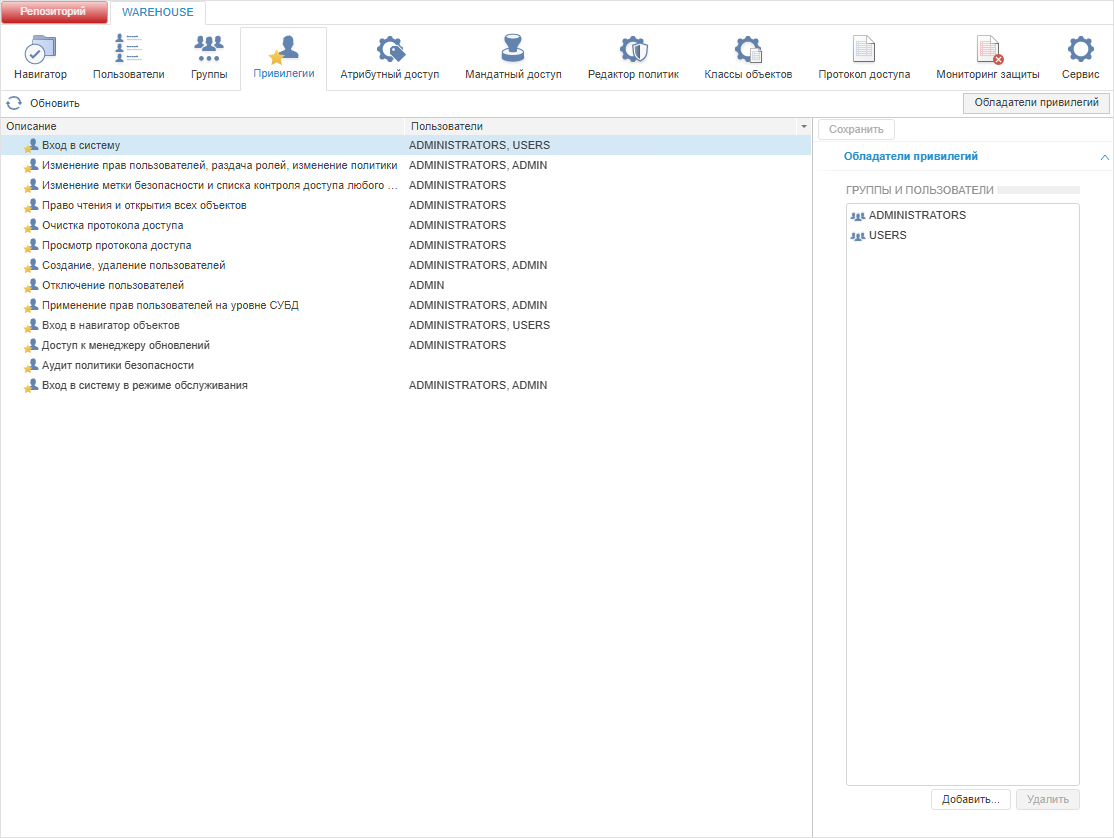
Task: Click privilege icon of Очистка протокола доступа row
Action: pyautogui.click(x=31, y=225)
